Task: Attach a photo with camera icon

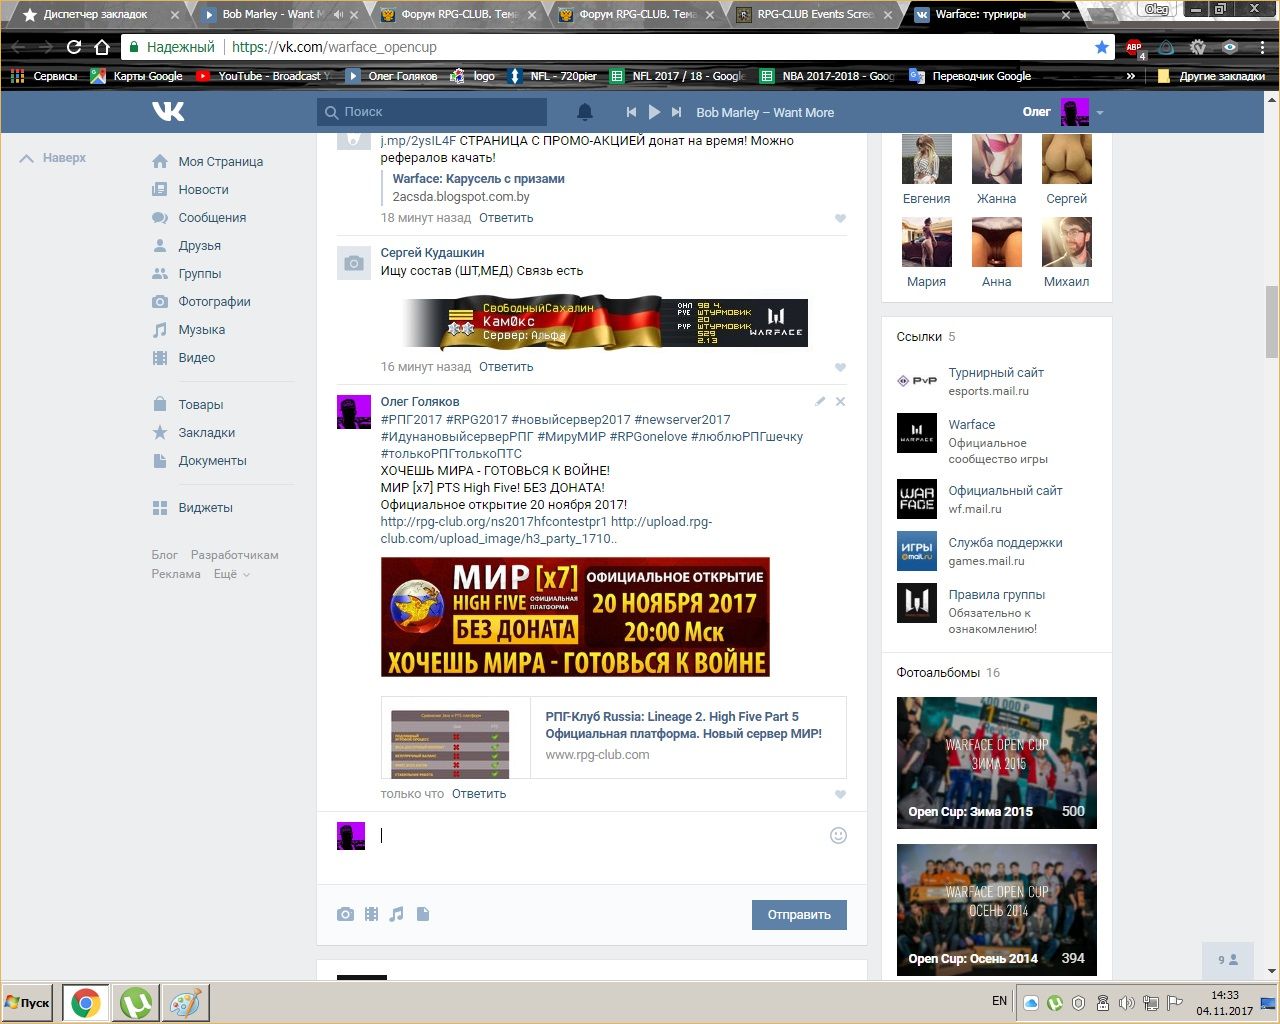Action: 345,914
